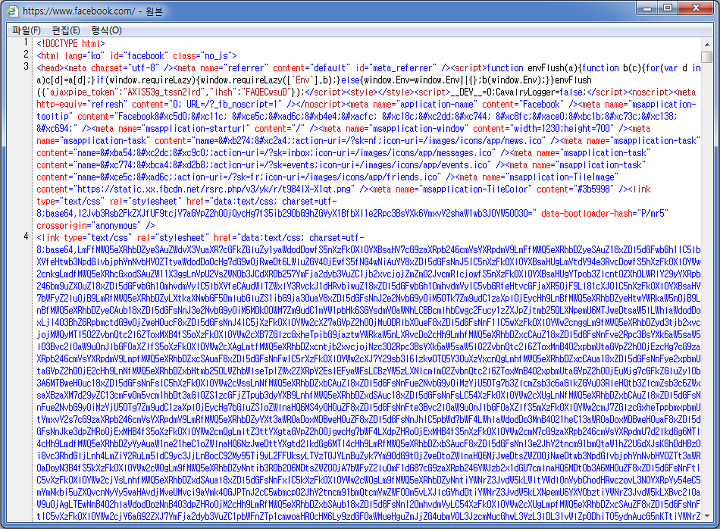
Task: Minimize the source viewer window
Action: tap(647, 8)
